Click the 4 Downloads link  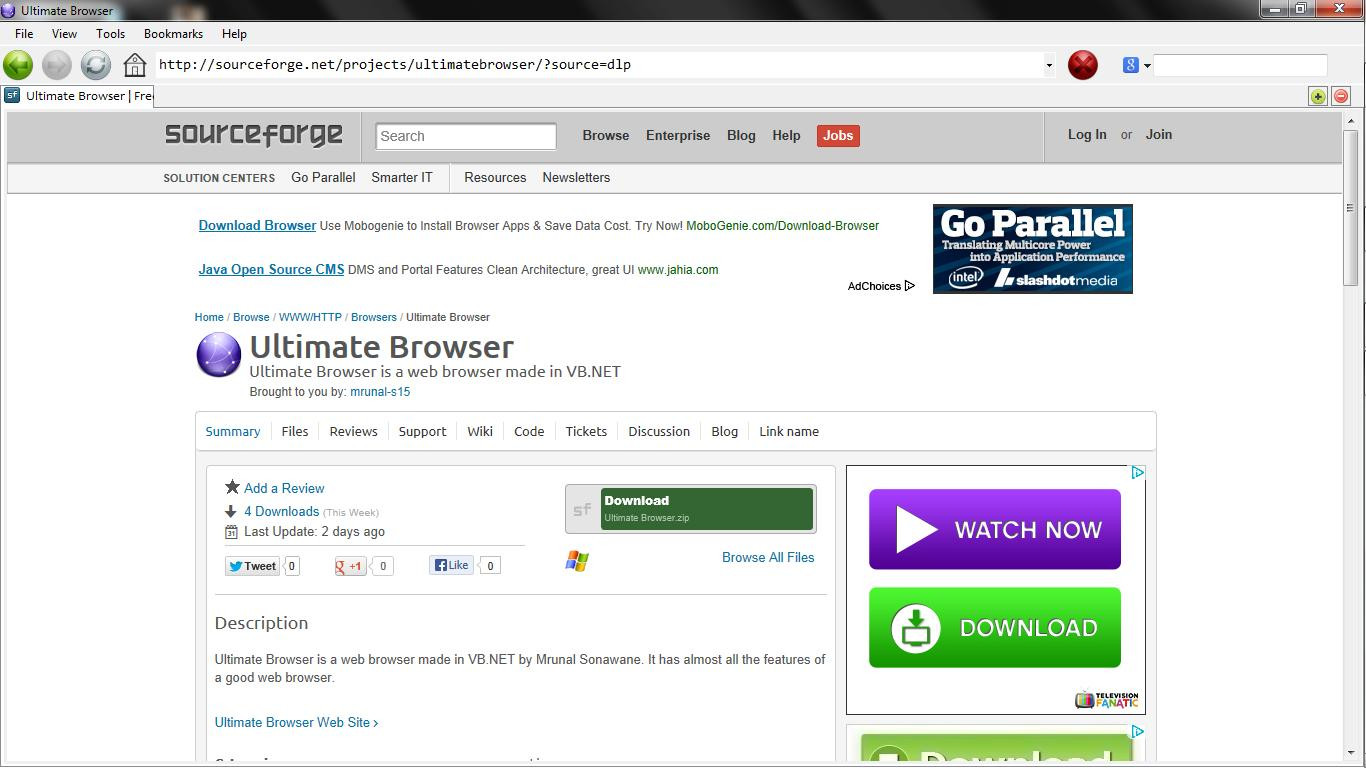281,511
